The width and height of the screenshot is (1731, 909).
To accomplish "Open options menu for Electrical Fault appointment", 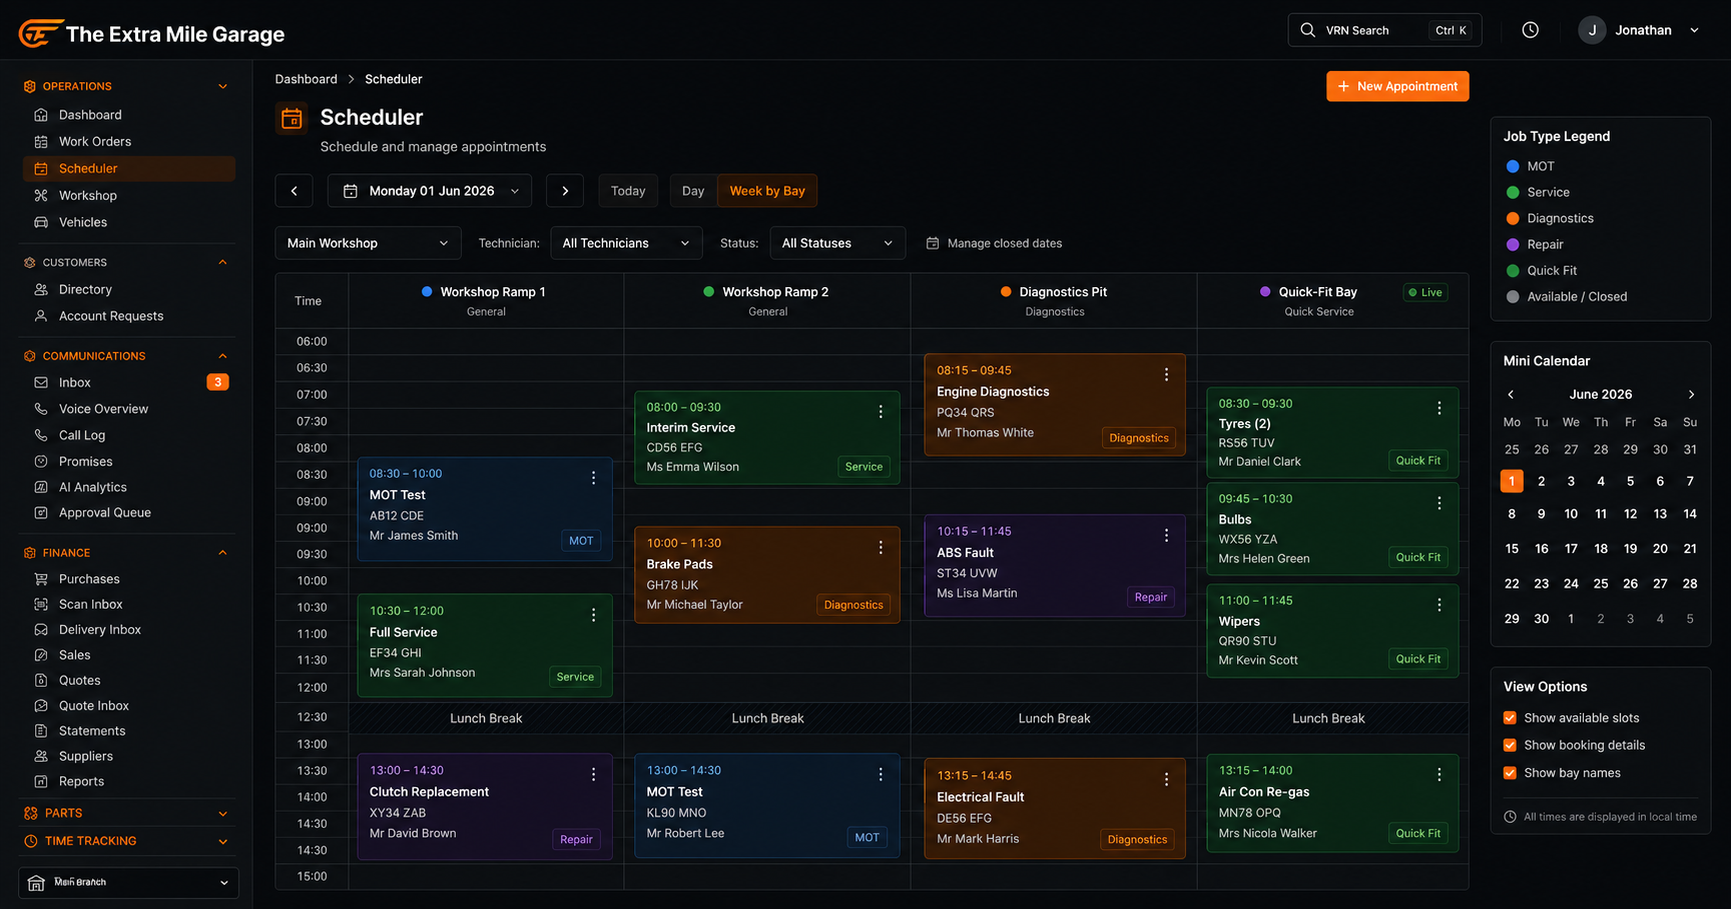I will click(1166, 779).
